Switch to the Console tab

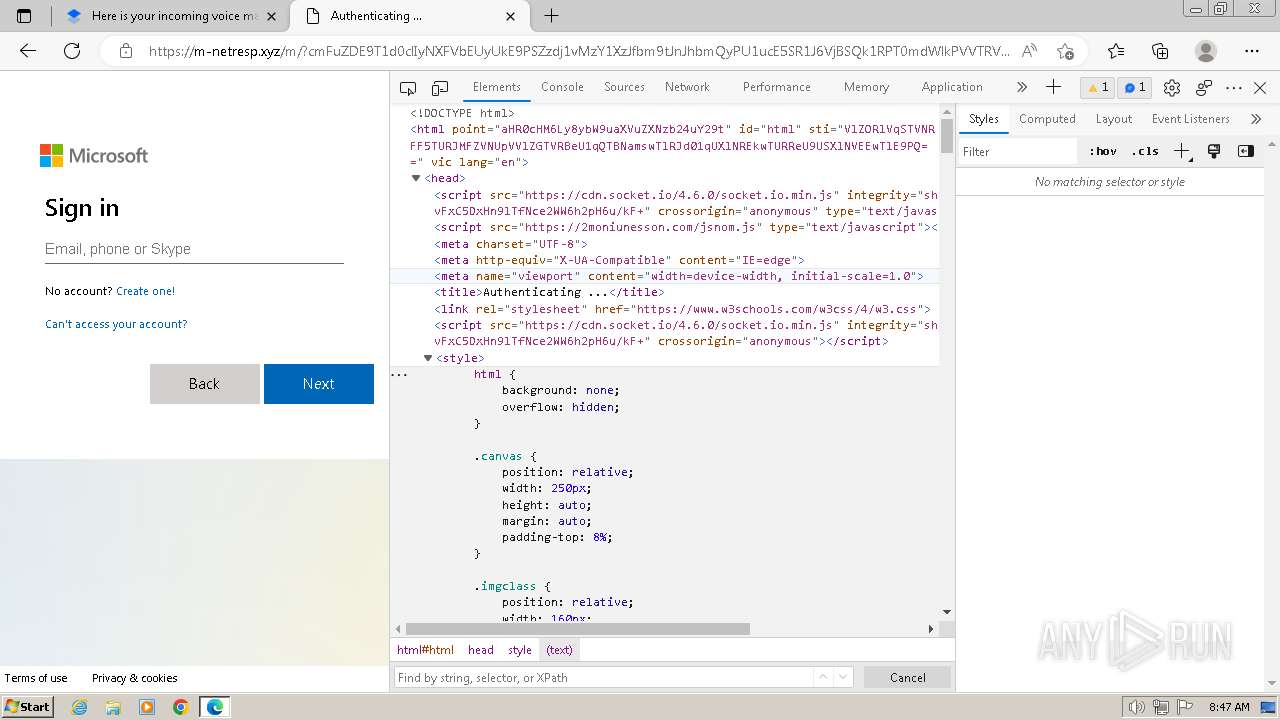tap(562, 87)
